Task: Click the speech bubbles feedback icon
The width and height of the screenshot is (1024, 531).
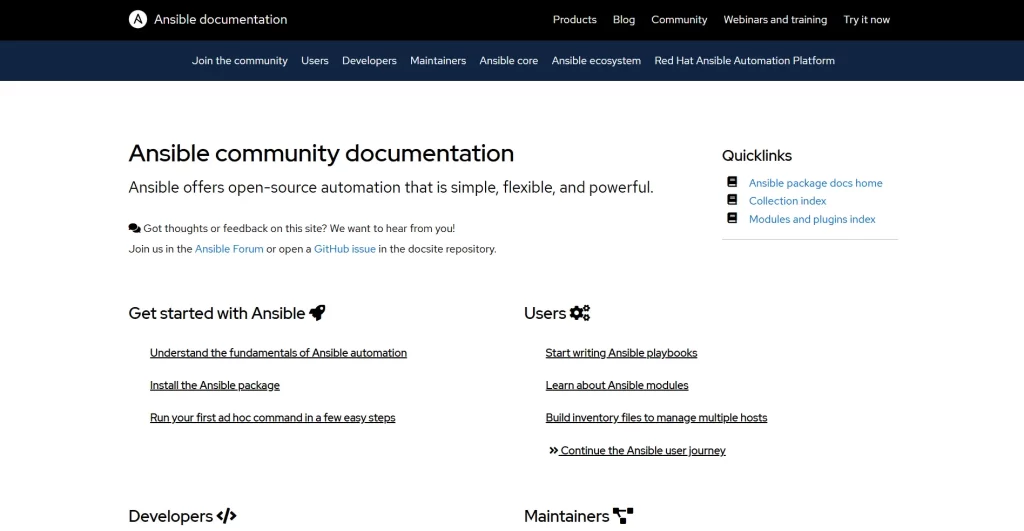Action: coord(135,228)
